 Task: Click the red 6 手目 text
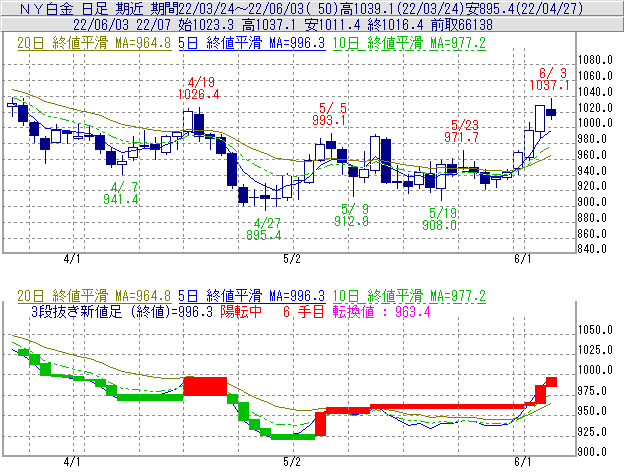[304, 311]
